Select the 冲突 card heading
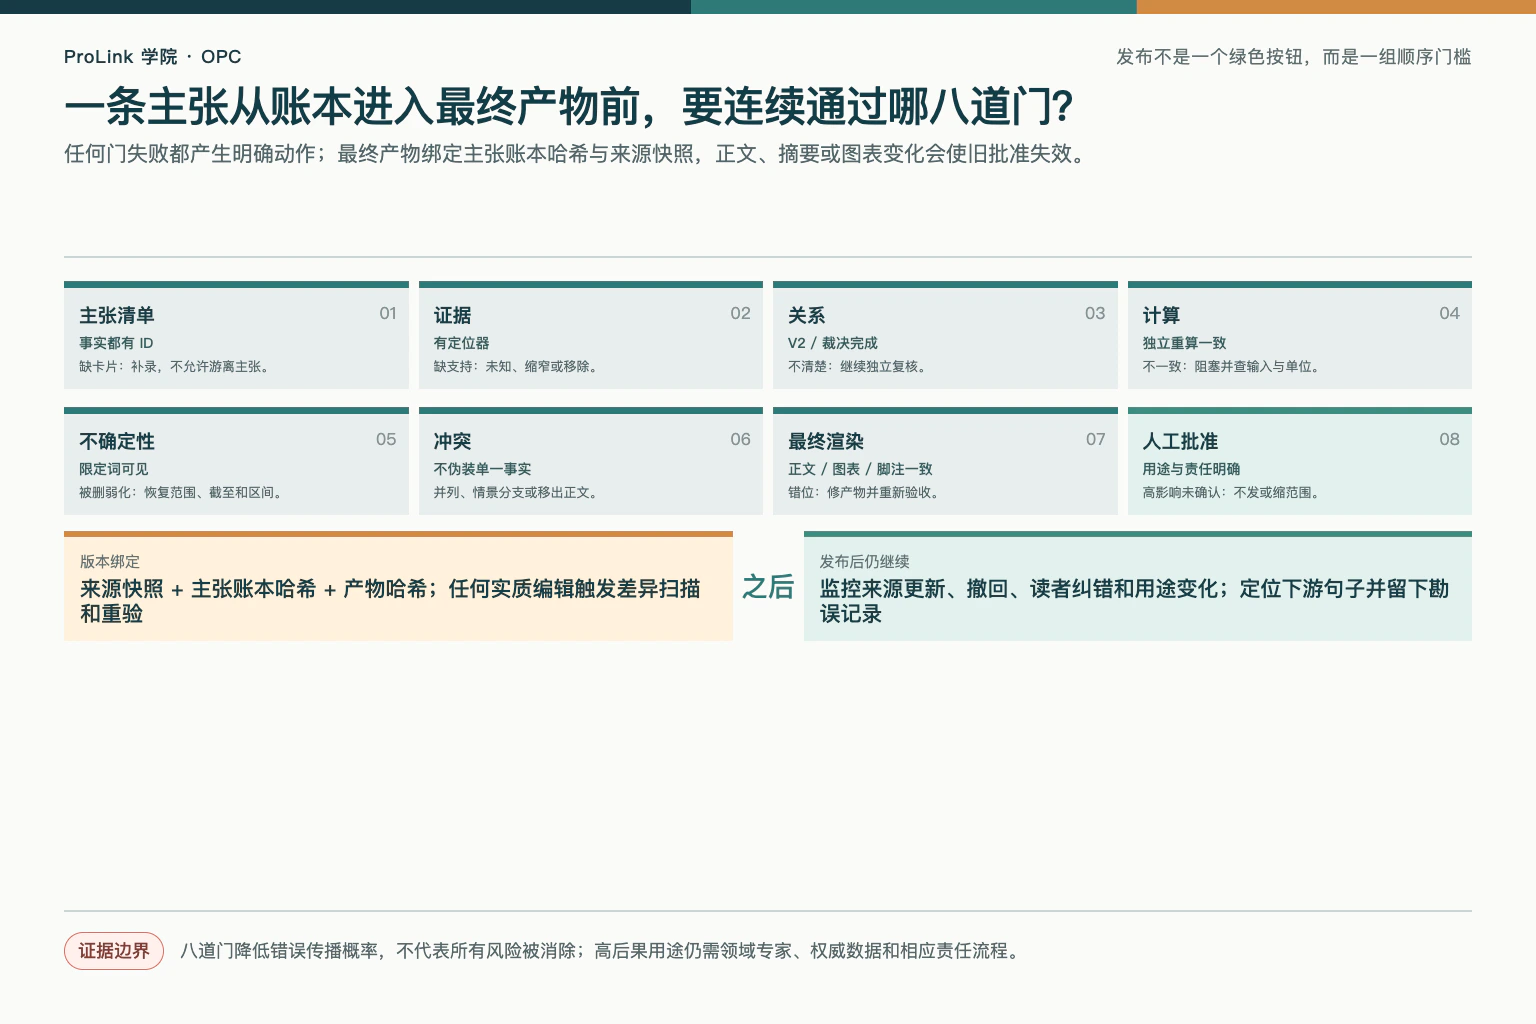This screenshot has height=1024, width=1536. coord(452,441)
